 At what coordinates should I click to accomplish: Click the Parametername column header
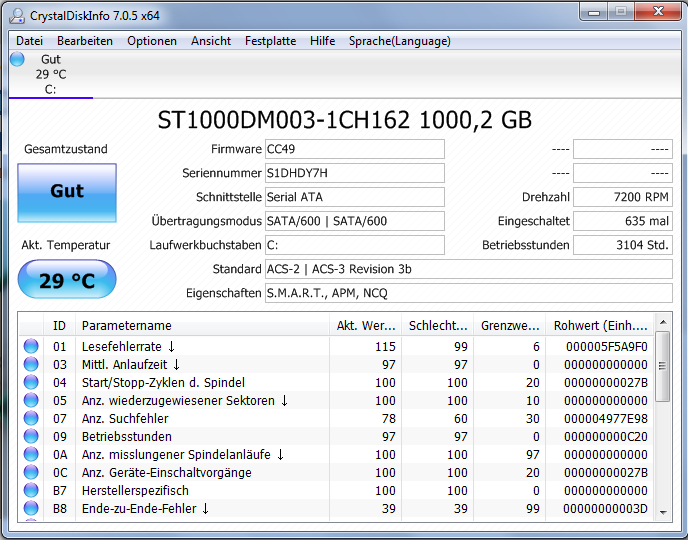202,325
